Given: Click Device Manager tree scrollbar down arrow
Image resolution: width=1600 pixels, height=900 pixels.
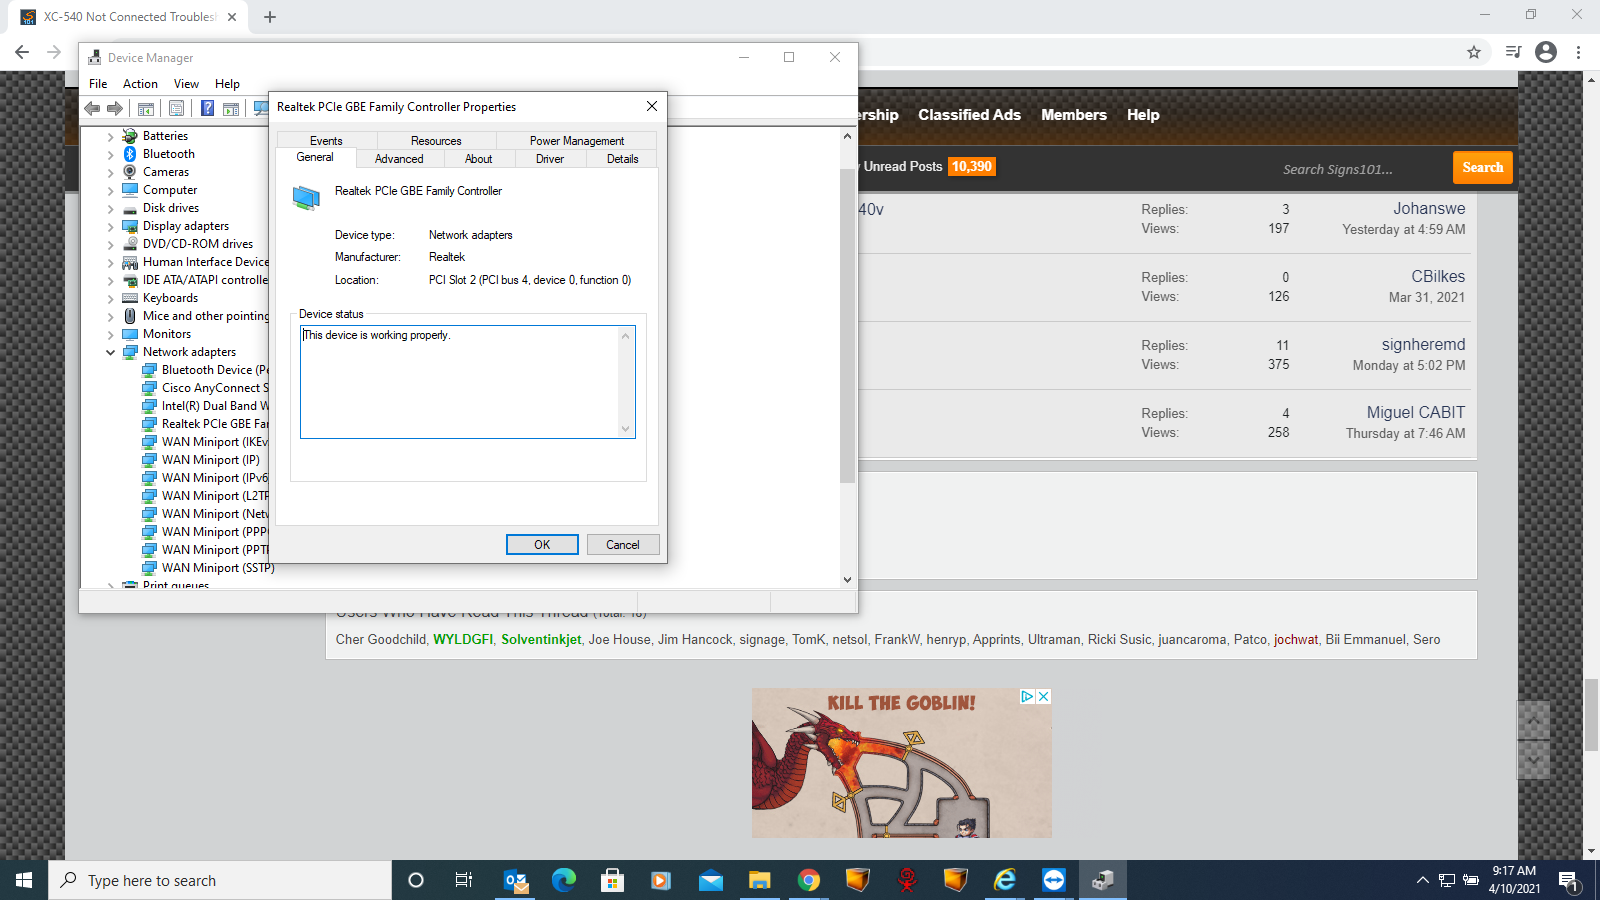Looking at the screenshot, I should [x=847, y=579].
